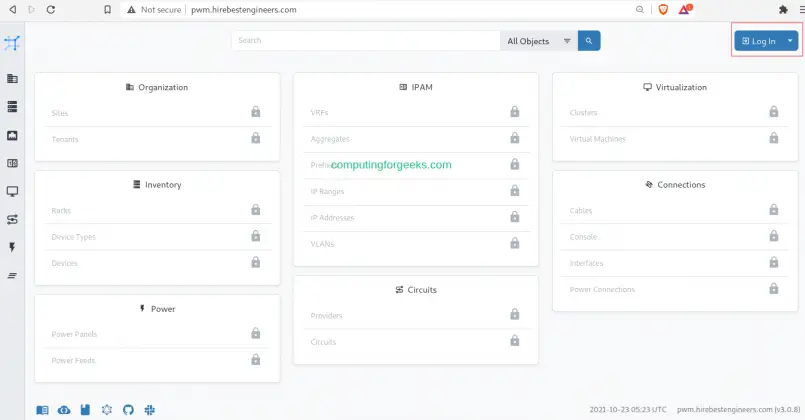This screenshot has height=420, width=805.
Task: Click inside the Search input field
Action: 365,41
